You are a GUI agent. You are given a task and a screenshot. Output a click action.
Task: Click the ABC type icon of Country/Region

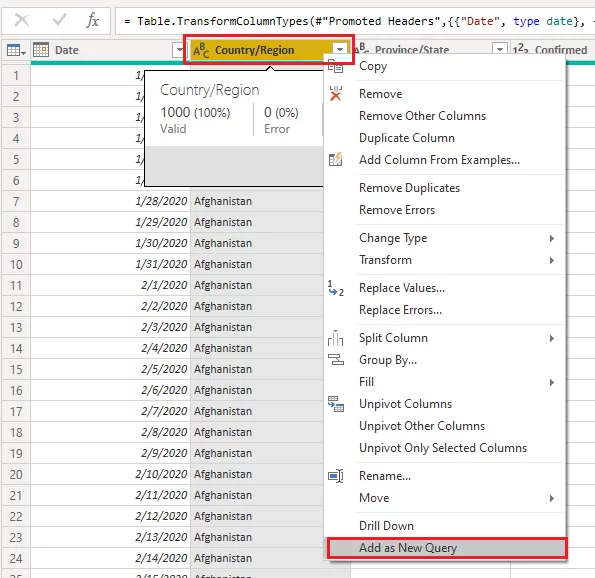201,50
